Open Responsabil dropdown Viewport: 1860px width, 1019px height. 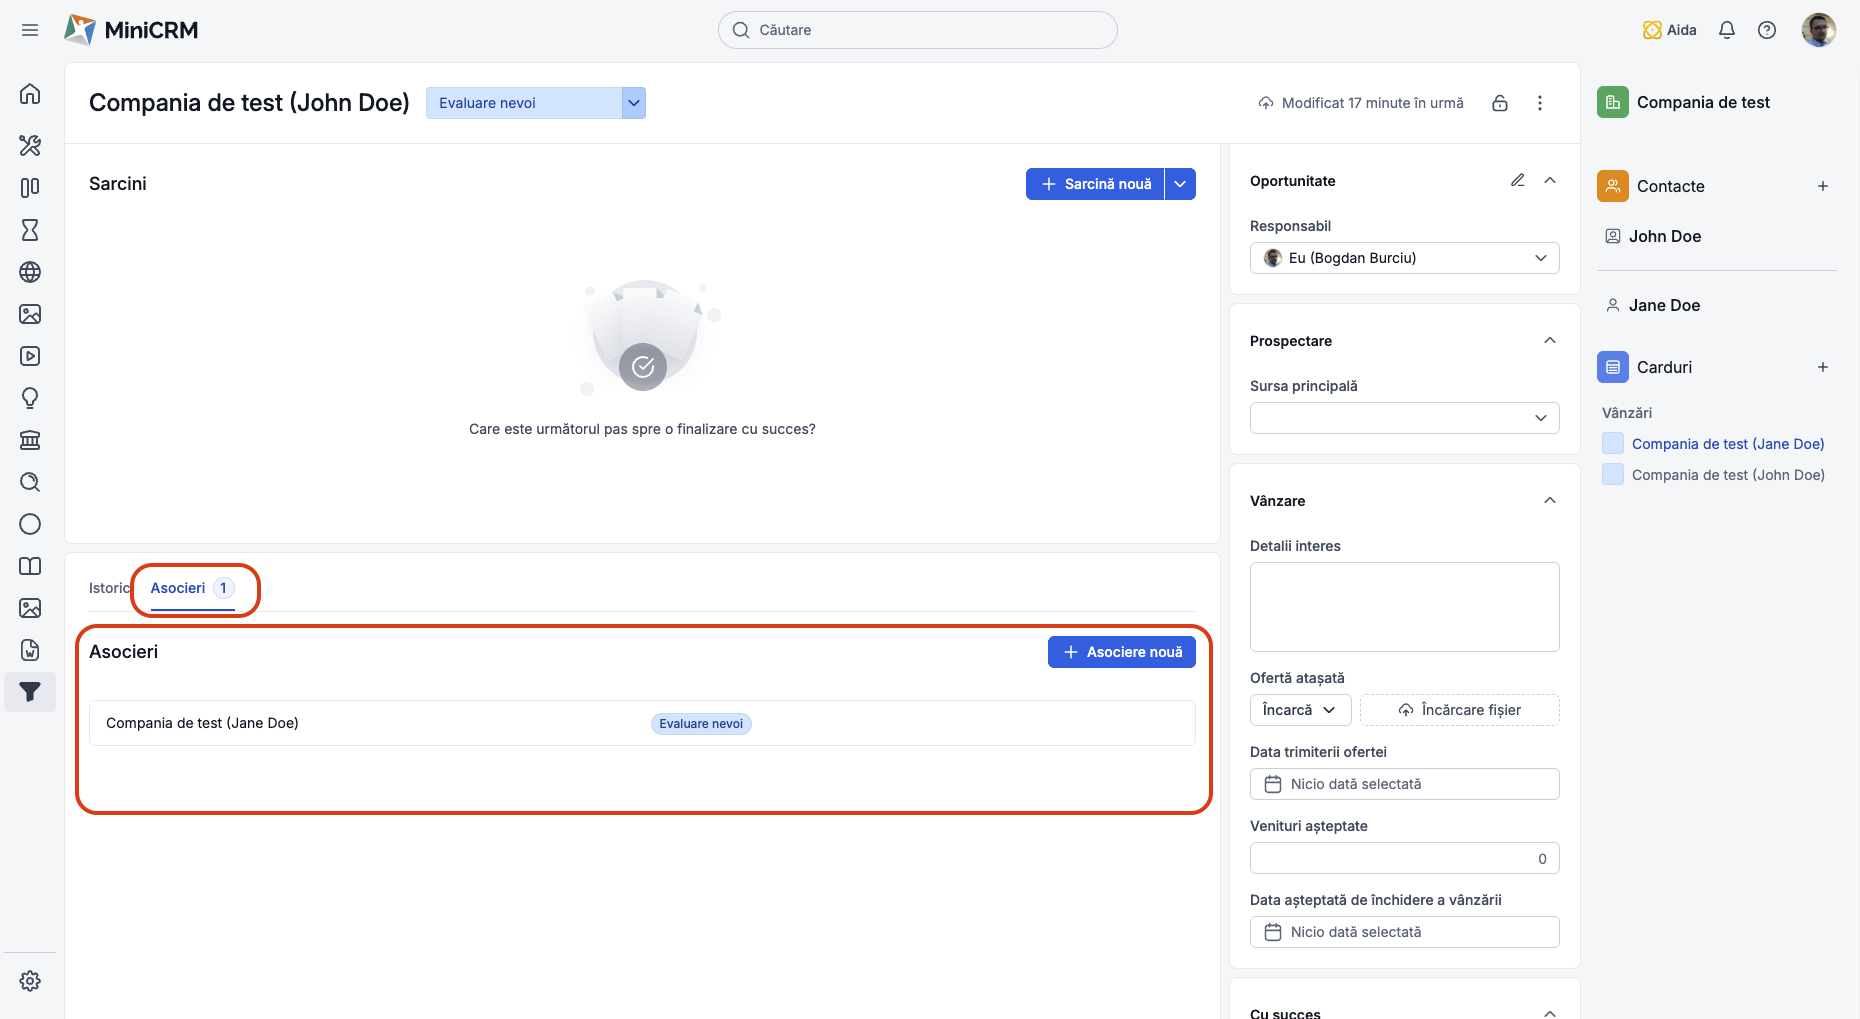point(1404,258)
